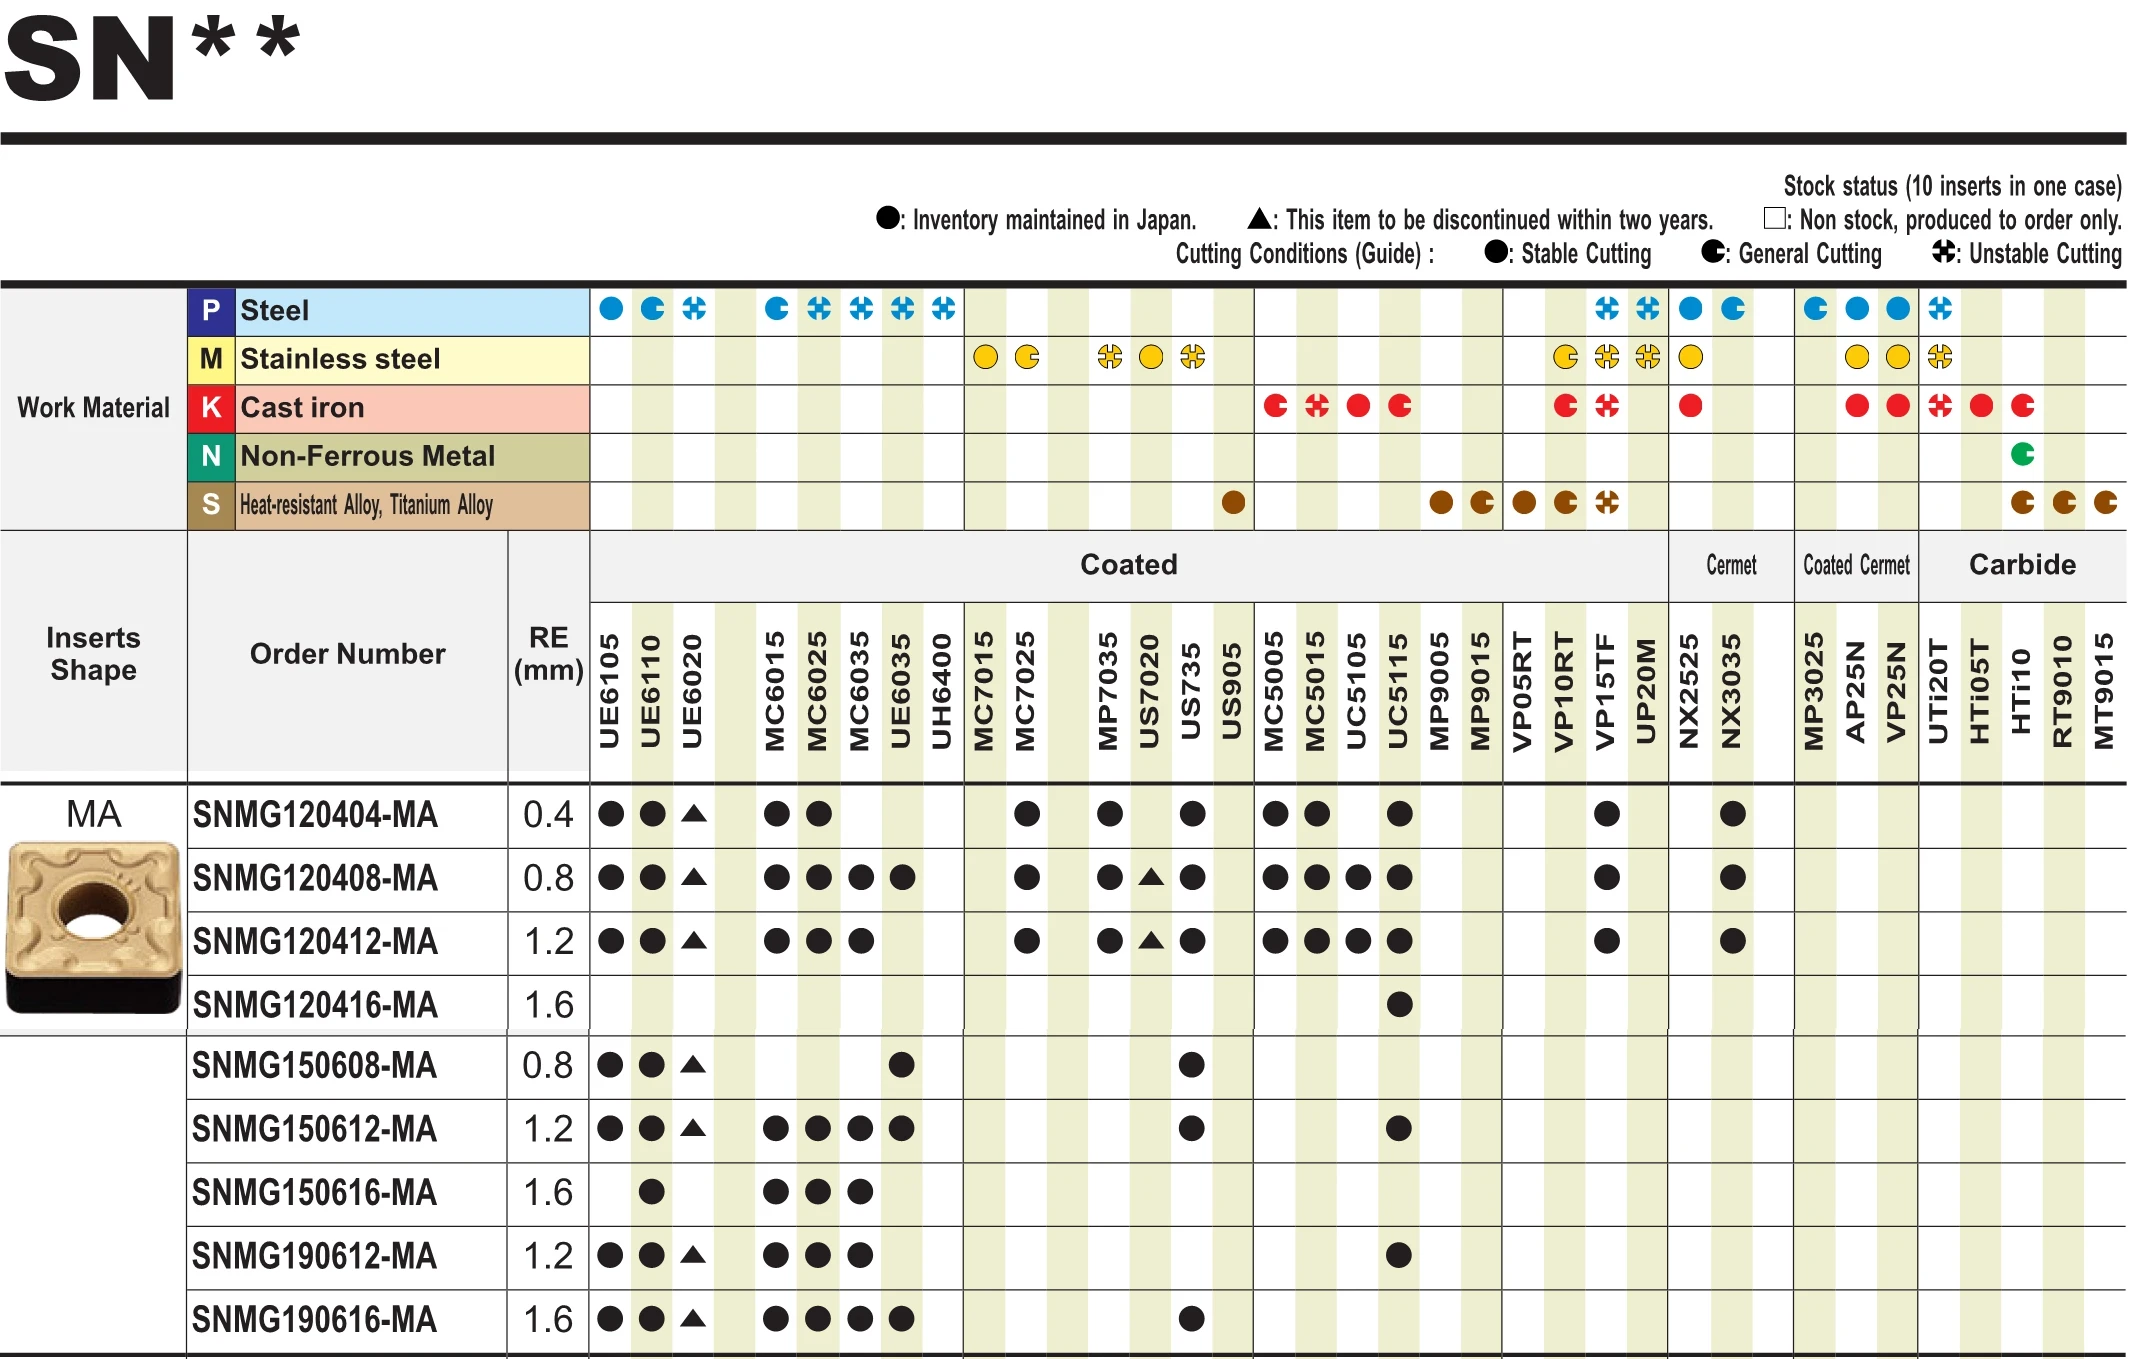Click the VP15TF grade column label
This screenshot has width=2140, height=1359.
pyautogui.click(x=1605, y=691)
